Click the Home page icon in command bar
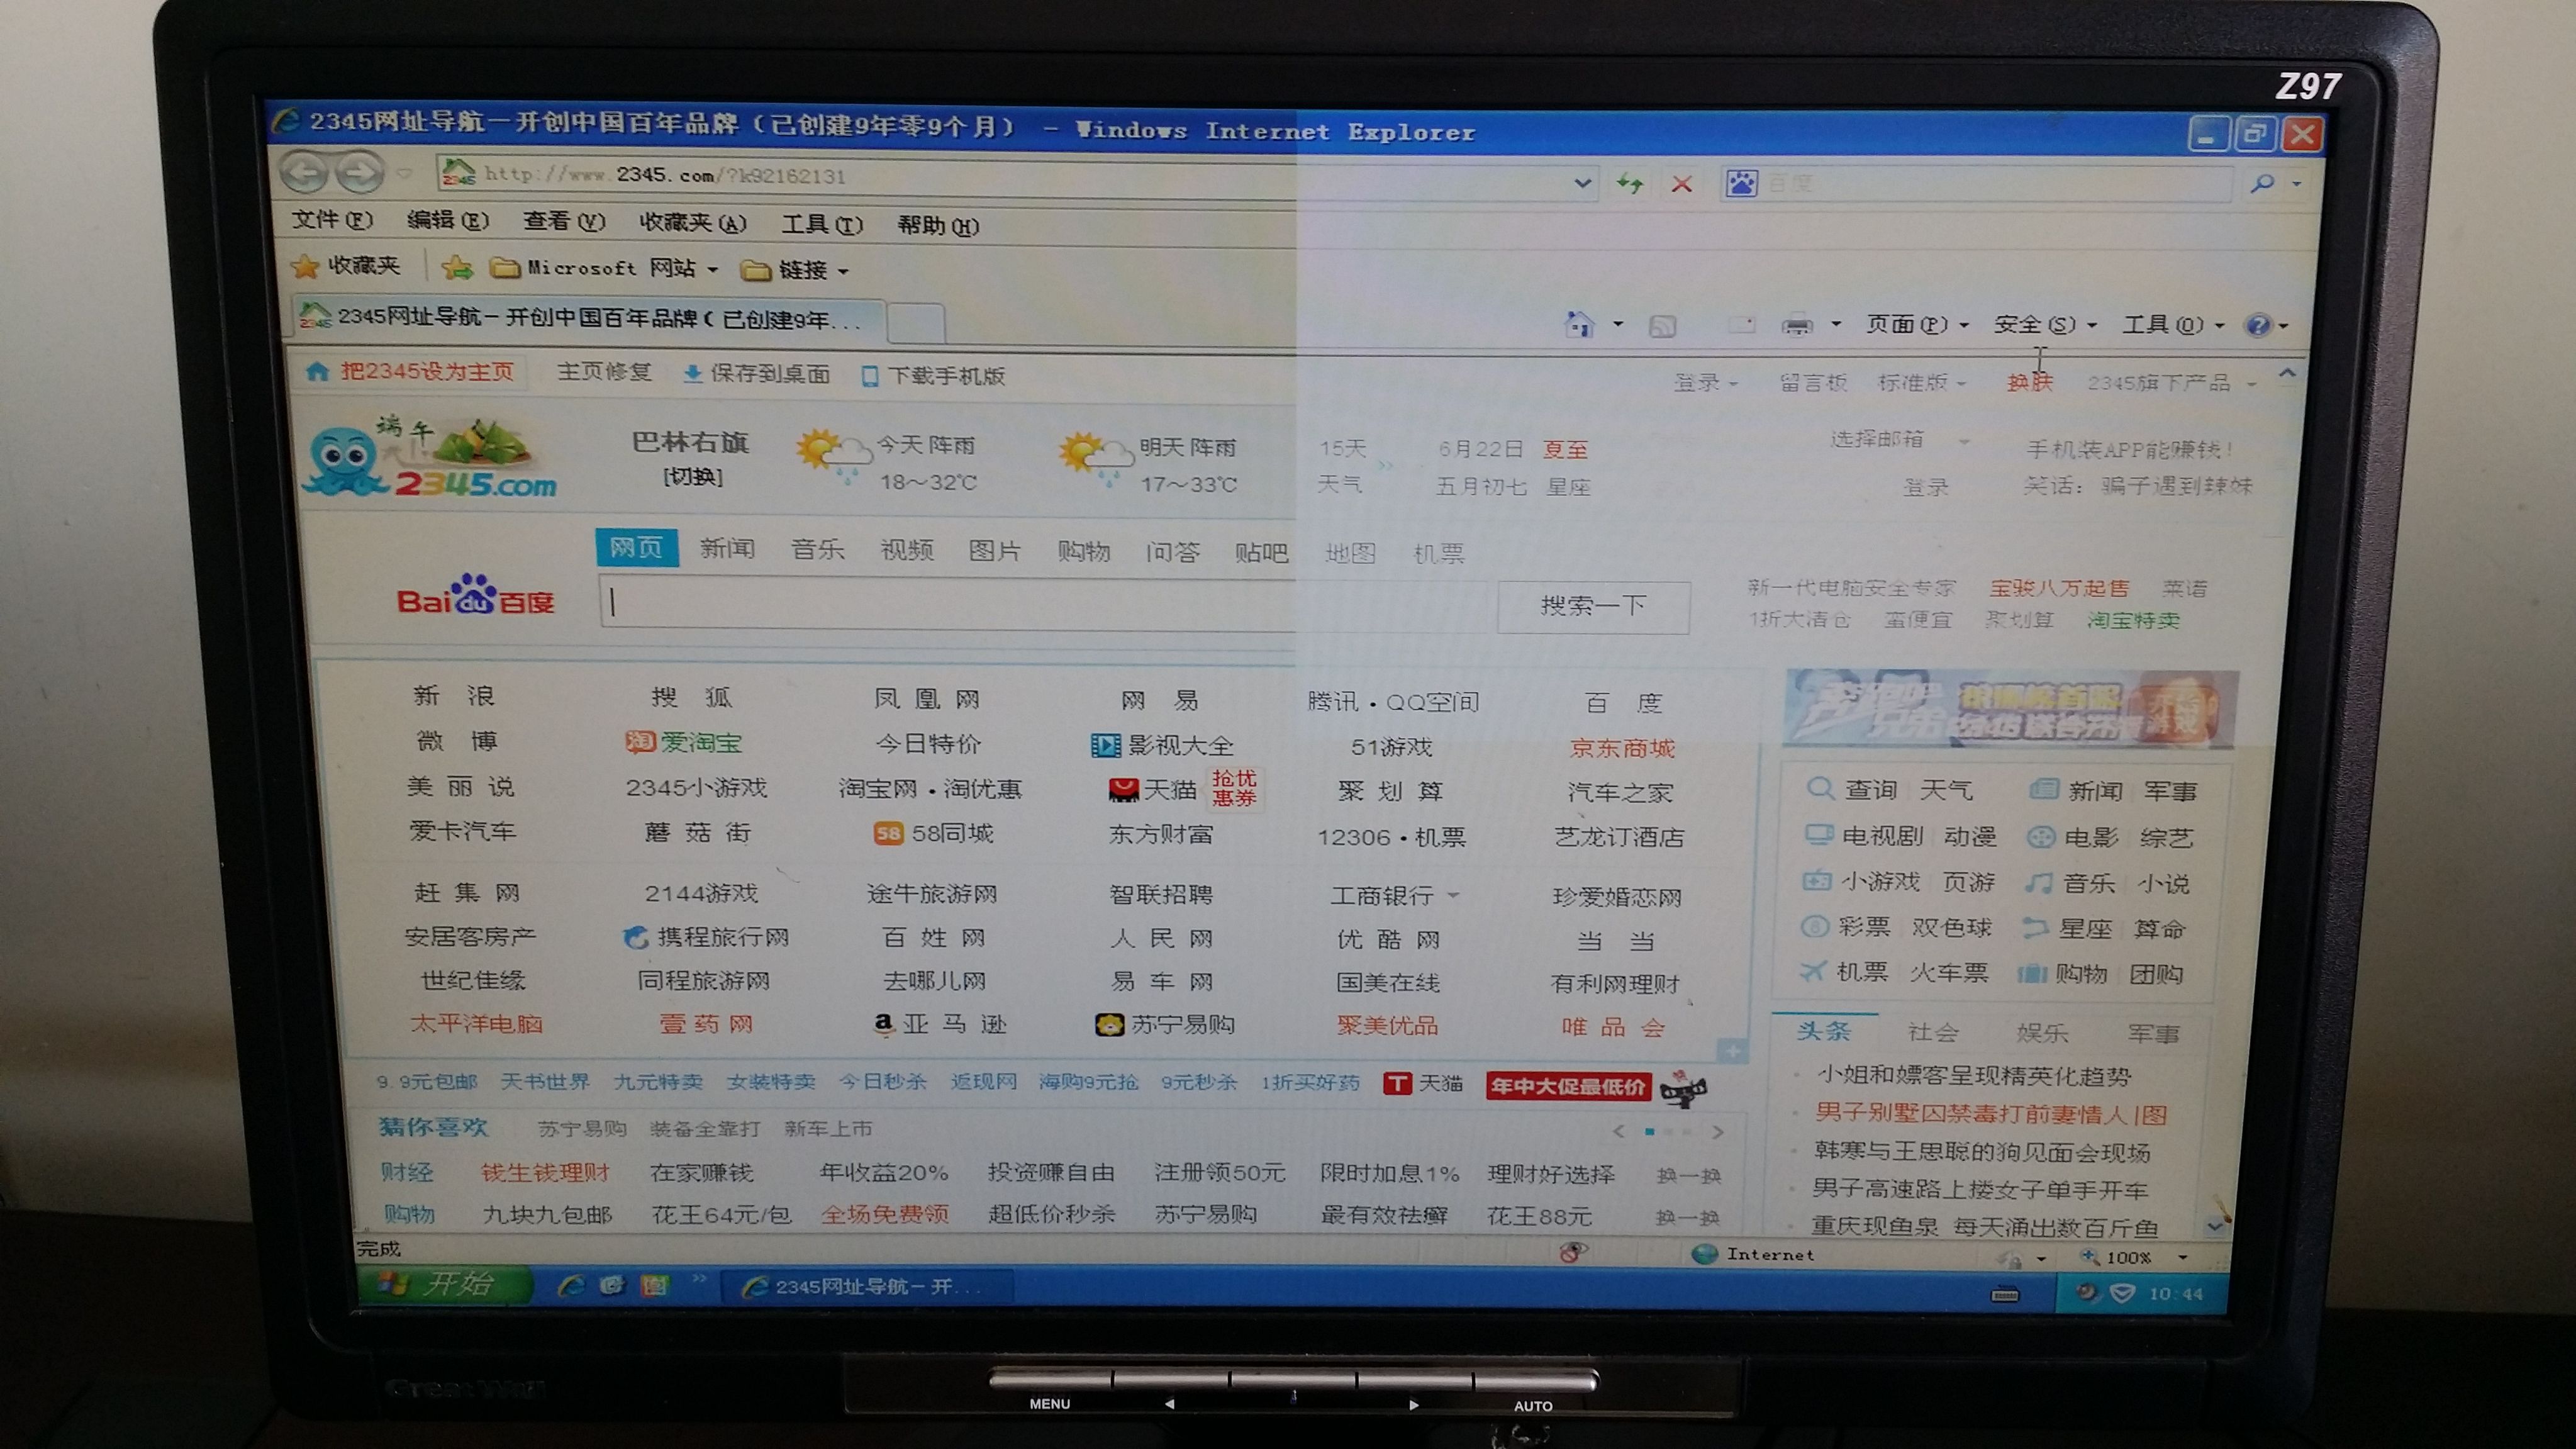The image size is (2576, 1449). point(1578,323)
